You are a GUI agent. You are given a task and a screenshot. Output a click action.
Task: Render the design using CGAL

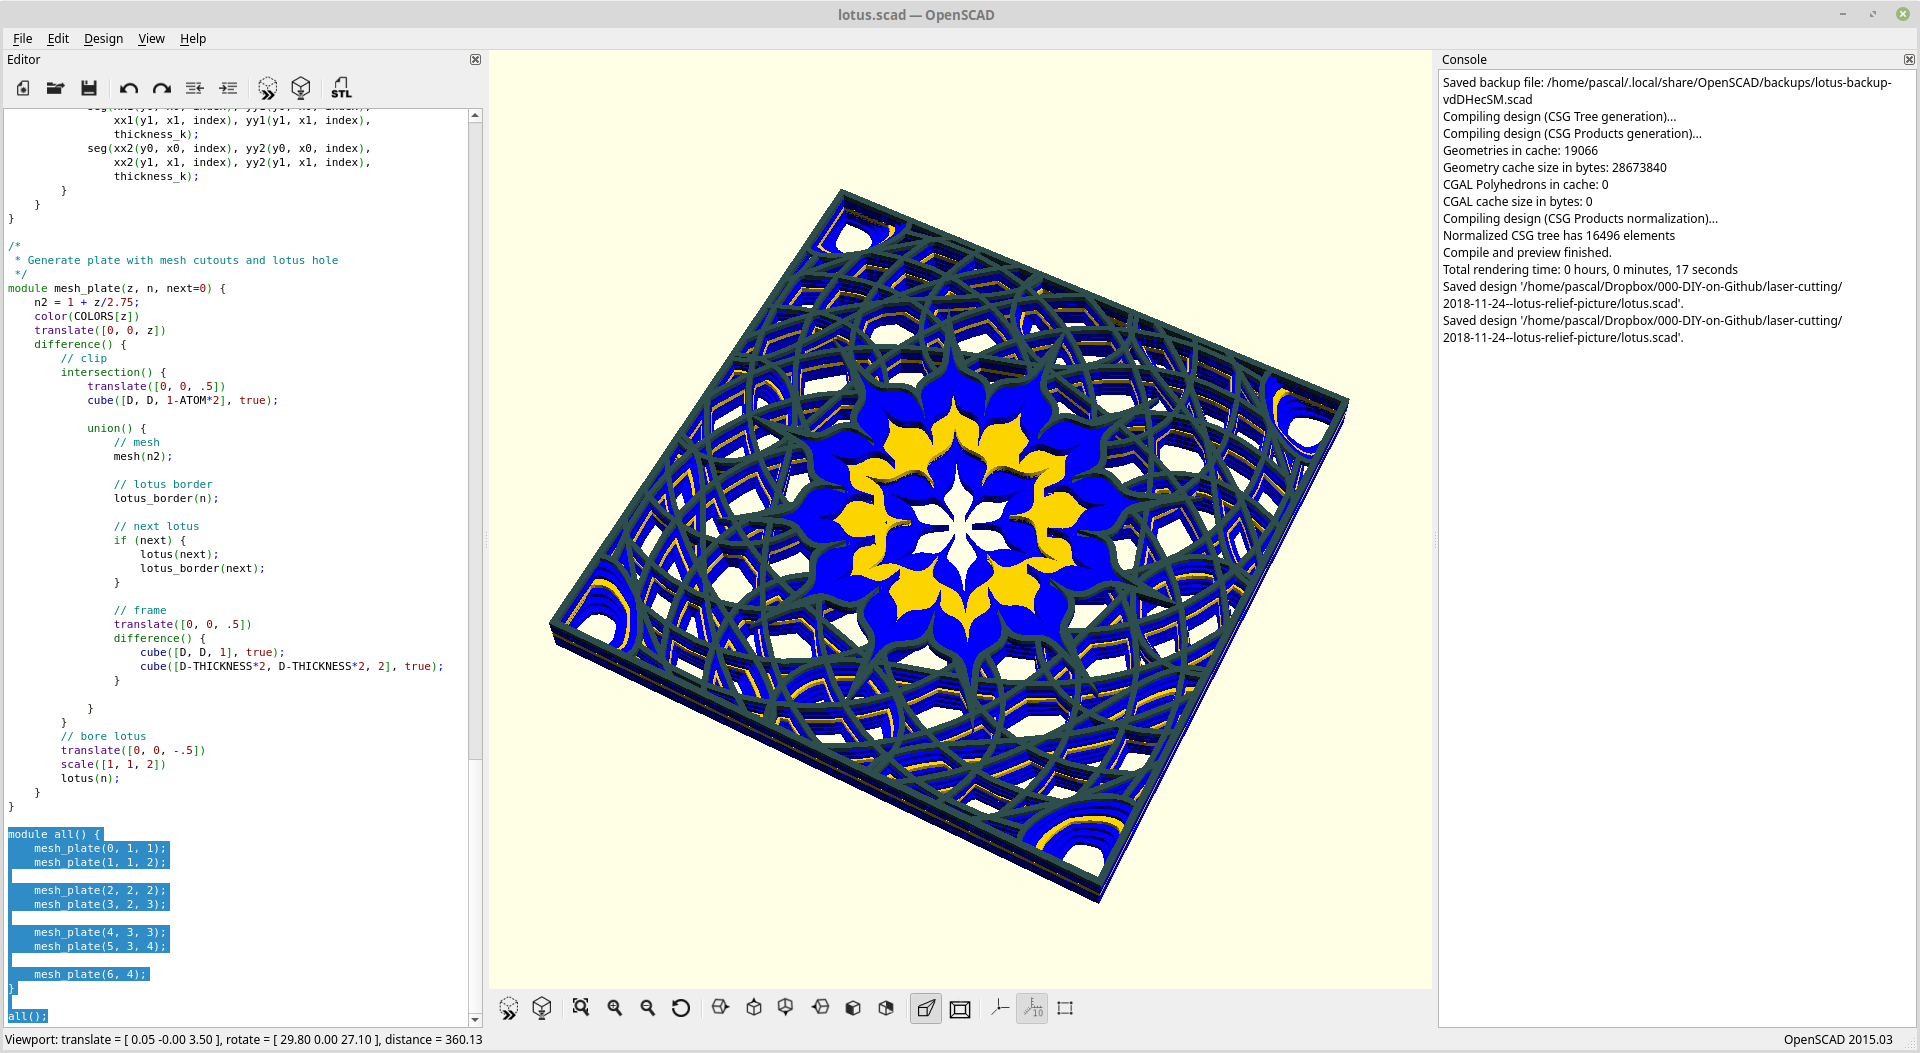[x=301, y=88]
